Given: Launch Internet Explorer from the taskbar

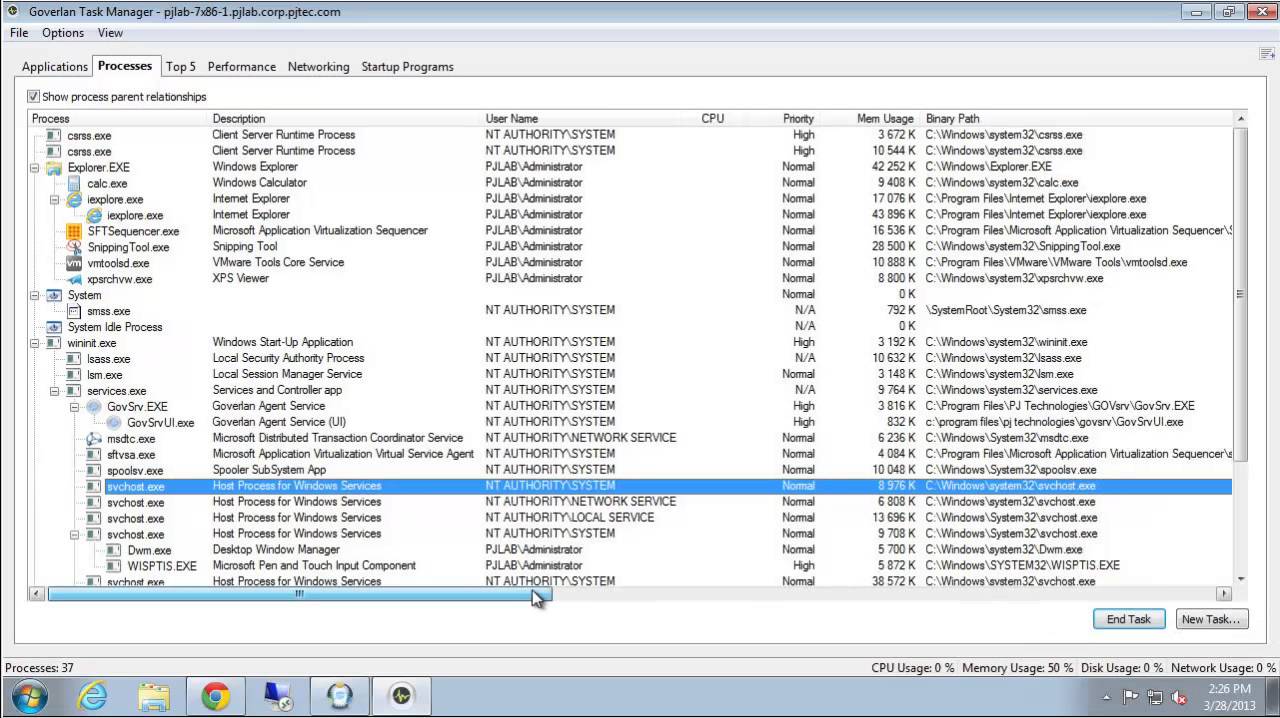Looking at the screenshot, I should coord(92,696).
